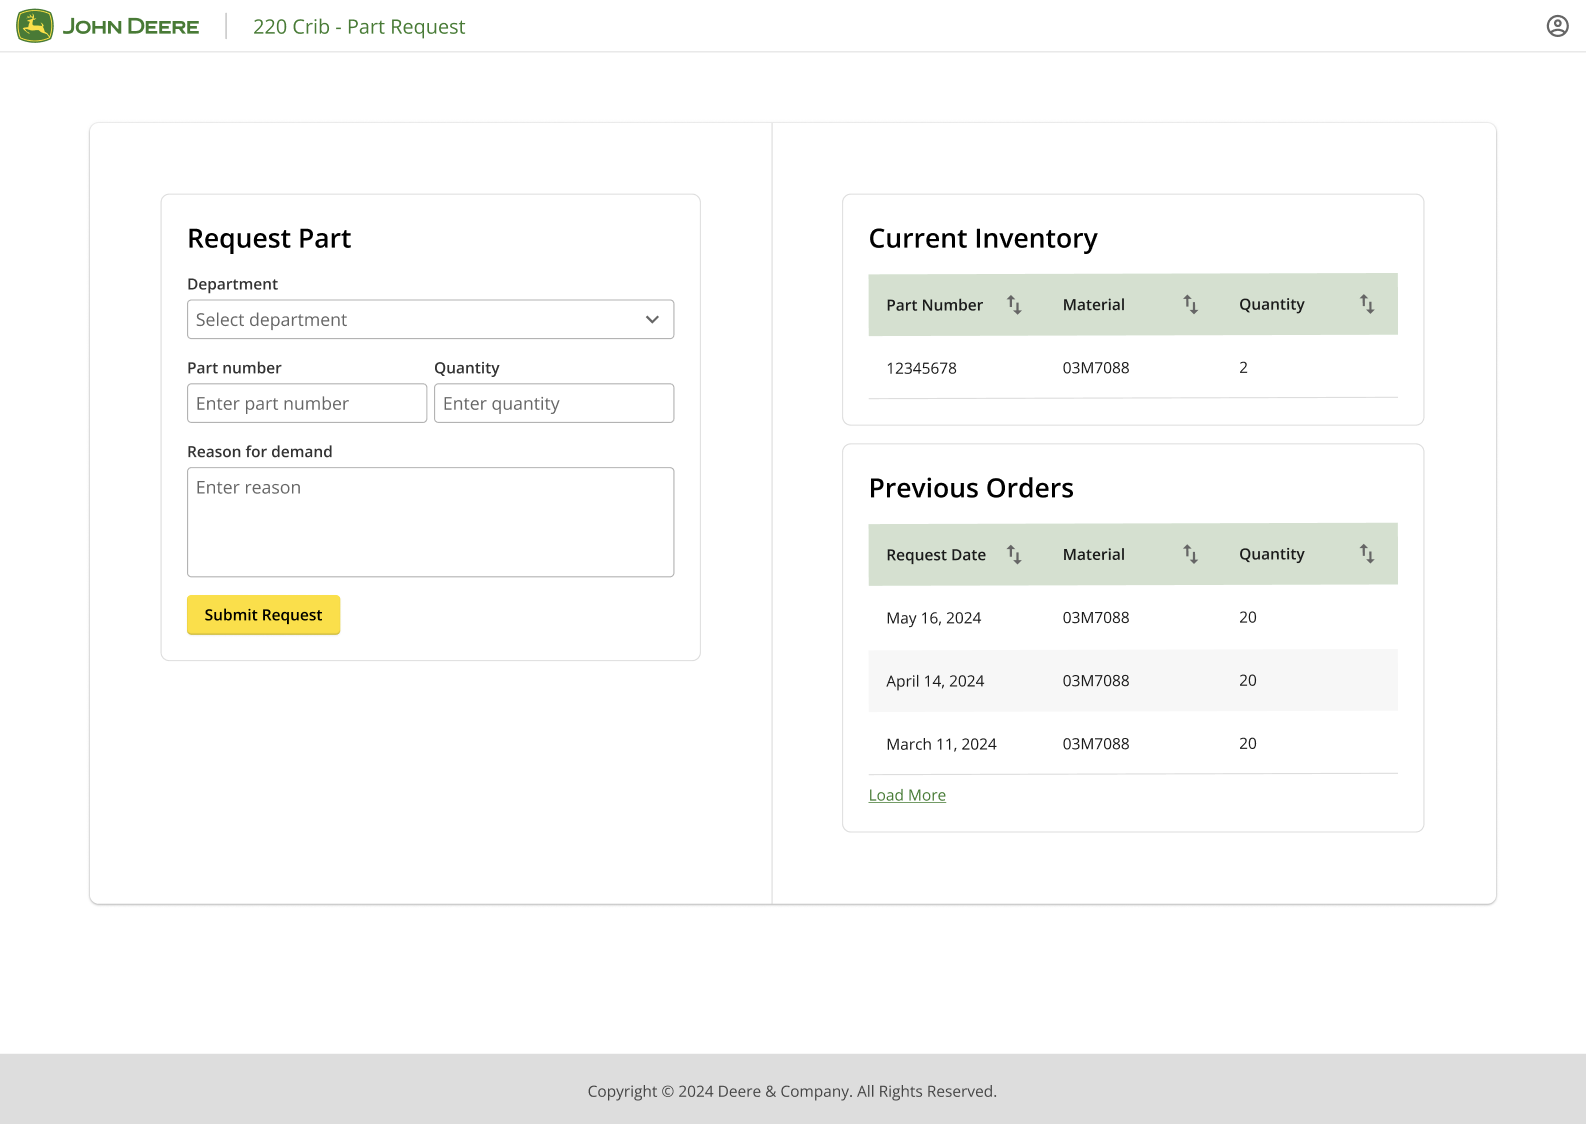
Task: Open the Select department dropdown
Action: [x=430, y=320]
